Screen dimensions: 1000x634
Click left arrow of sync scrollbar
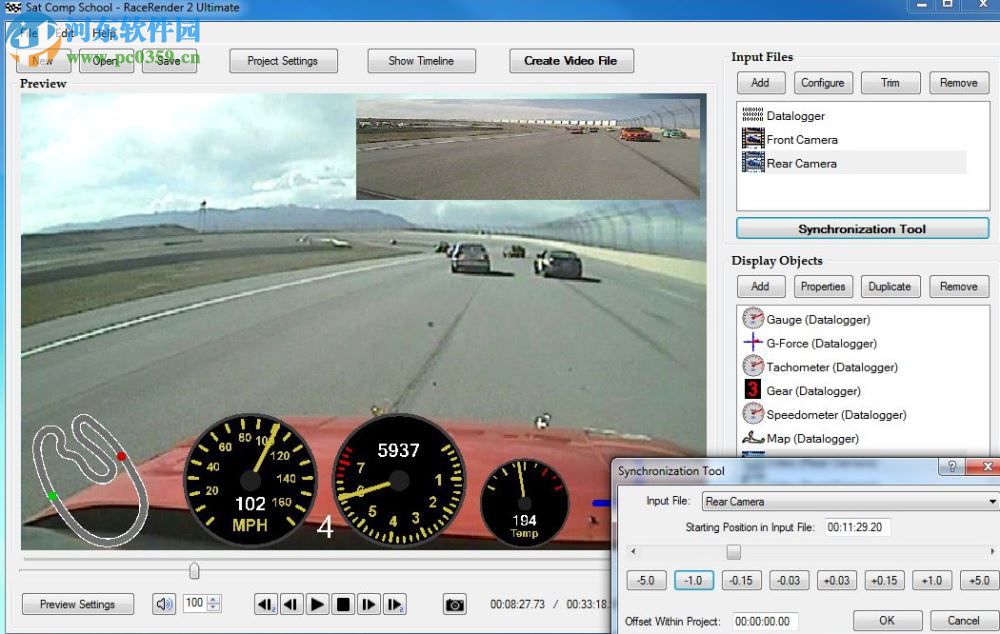click(633, 551)
